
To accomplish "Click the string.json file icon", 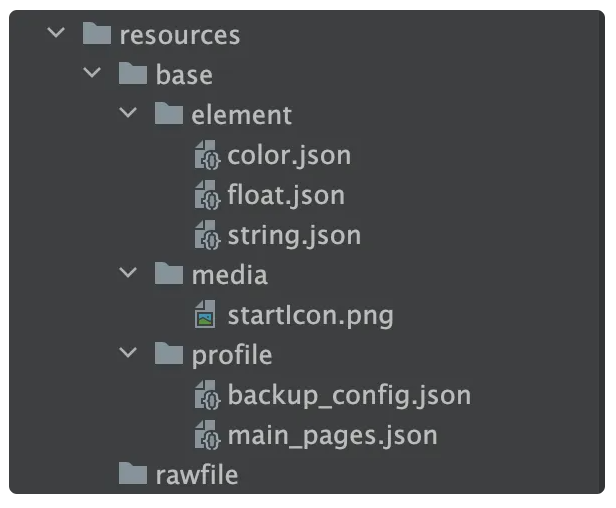I will tap(207, 235).
